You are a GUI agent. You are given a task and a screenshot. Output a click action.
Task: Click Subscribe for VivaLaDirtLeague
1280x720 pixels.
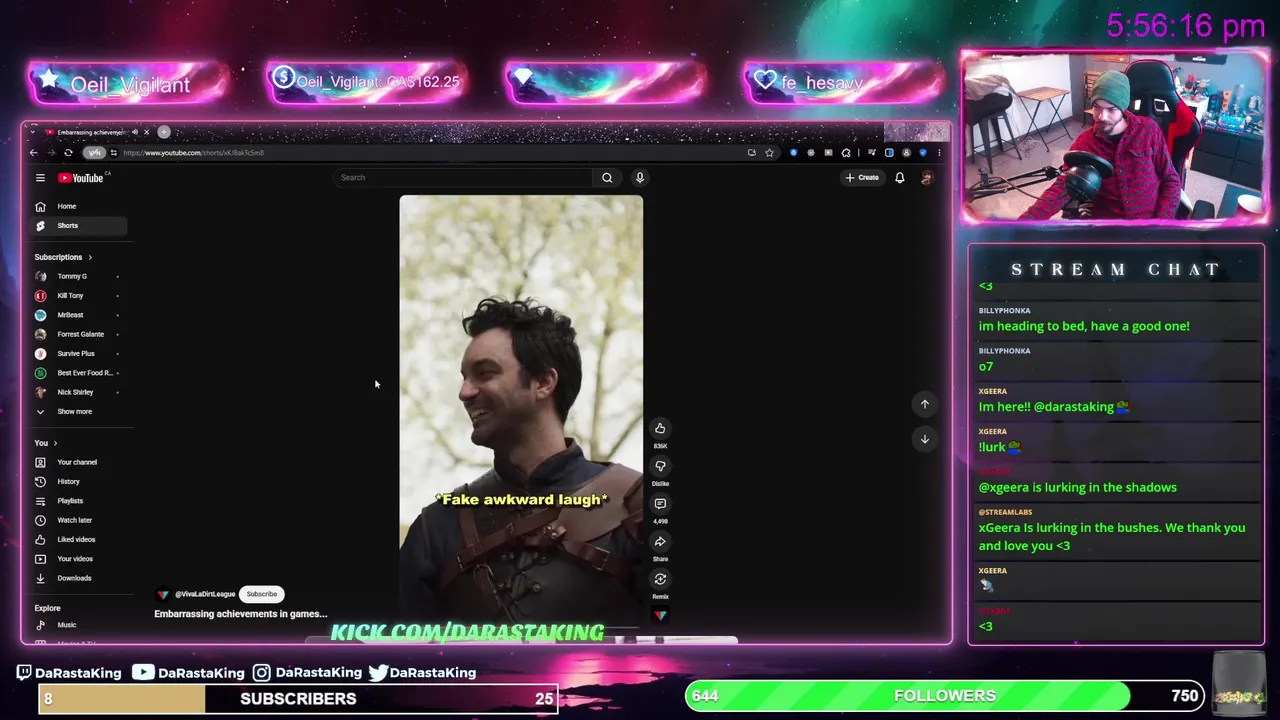tap(262, 594)
